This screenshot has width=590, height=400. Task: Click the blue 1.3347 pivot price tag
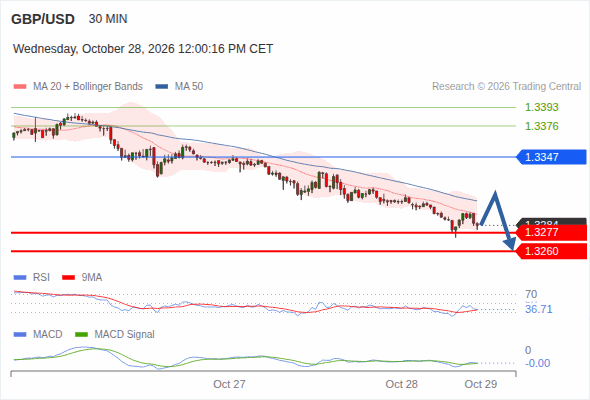pyautogui.click(x=551, y=157)
